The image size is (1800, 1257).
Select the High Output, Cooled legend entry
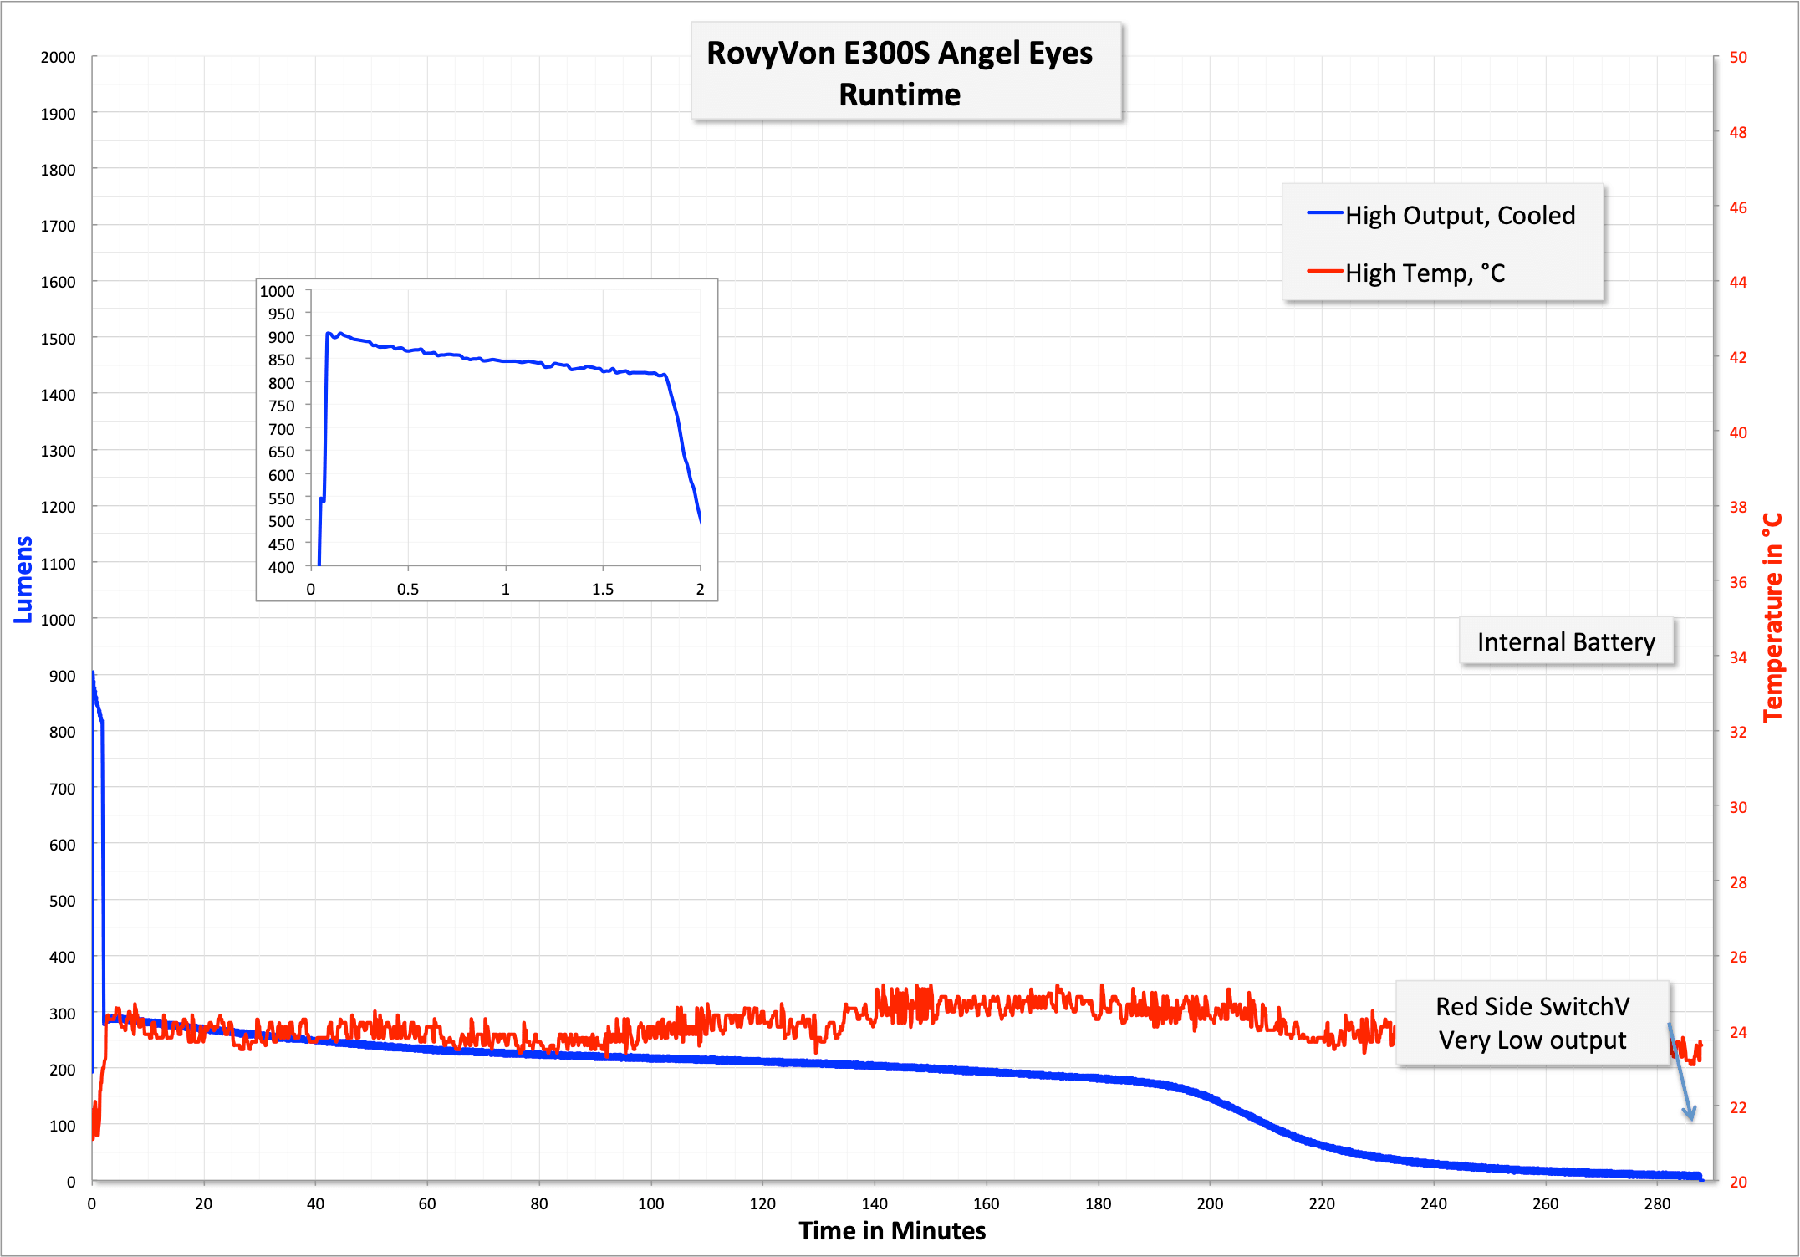coord(1459,216)
